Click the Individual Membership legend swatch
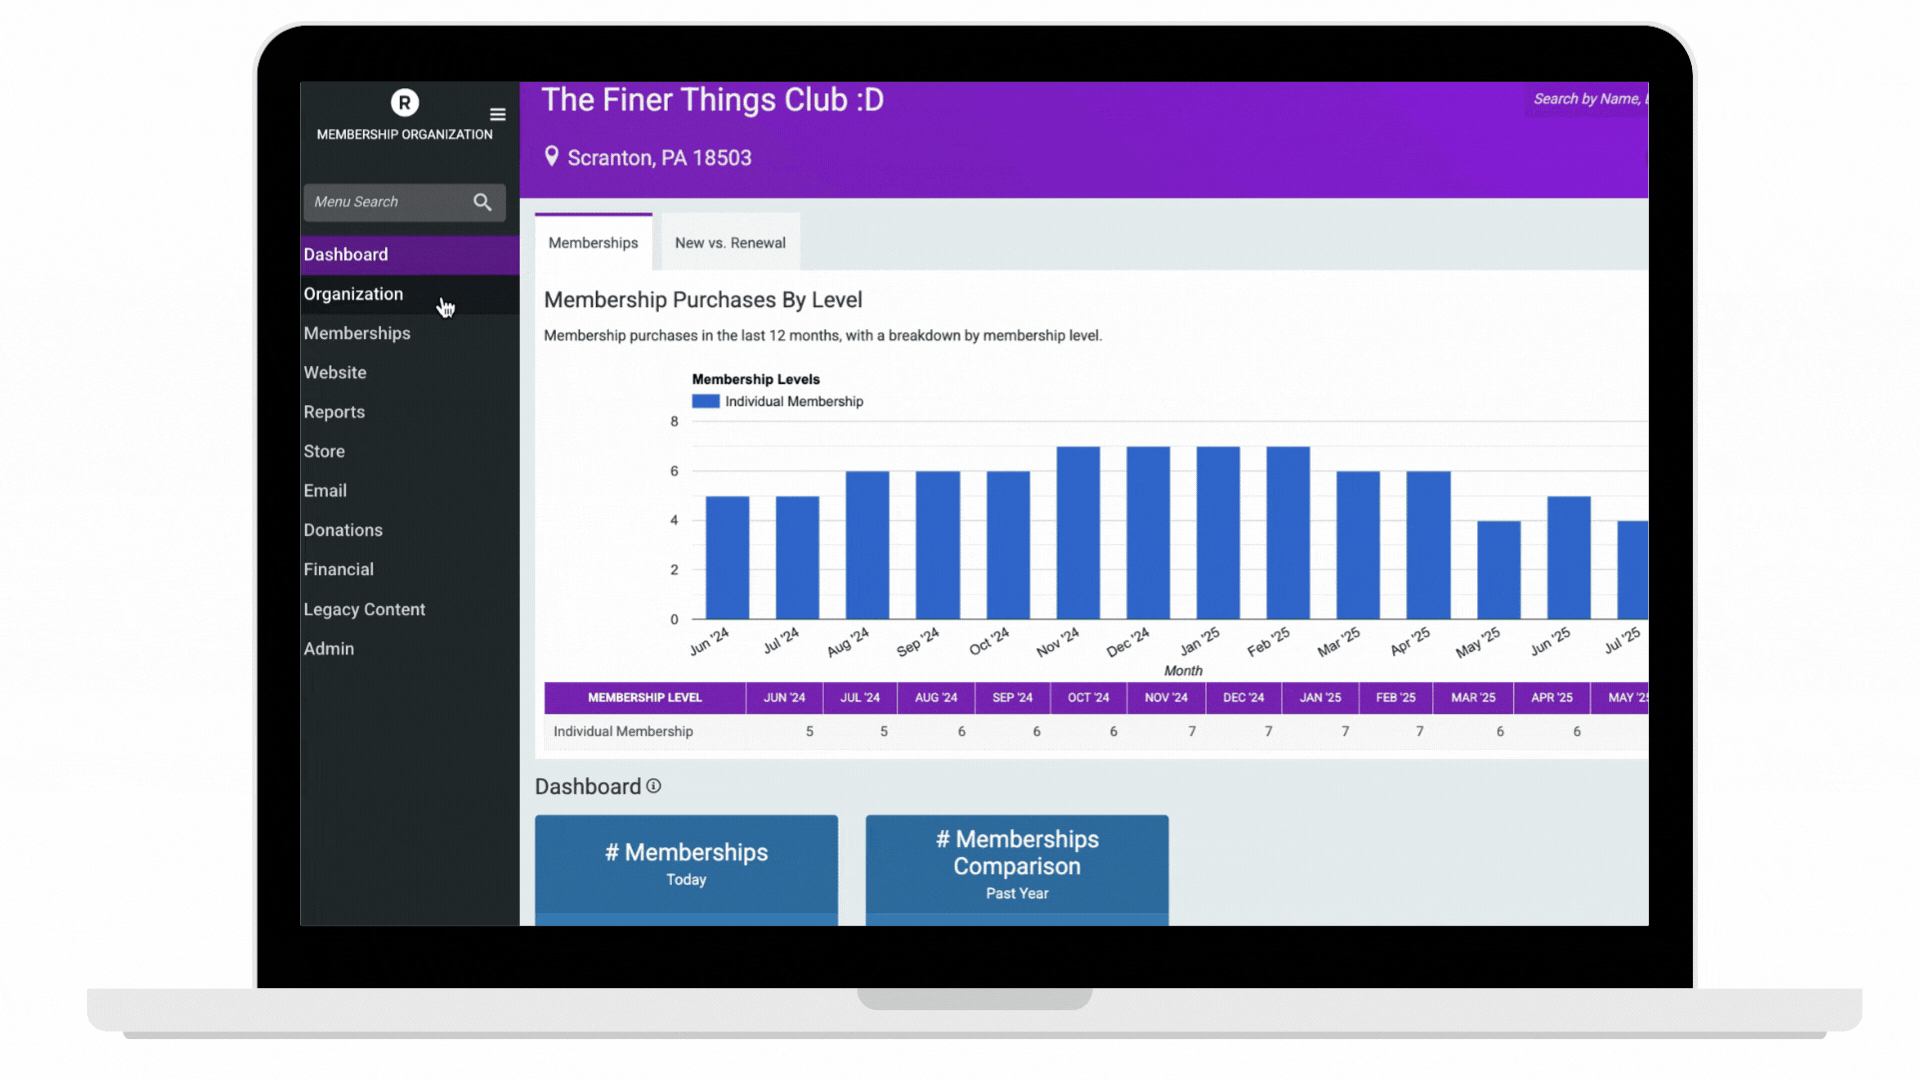 click(x=705, y=401)
